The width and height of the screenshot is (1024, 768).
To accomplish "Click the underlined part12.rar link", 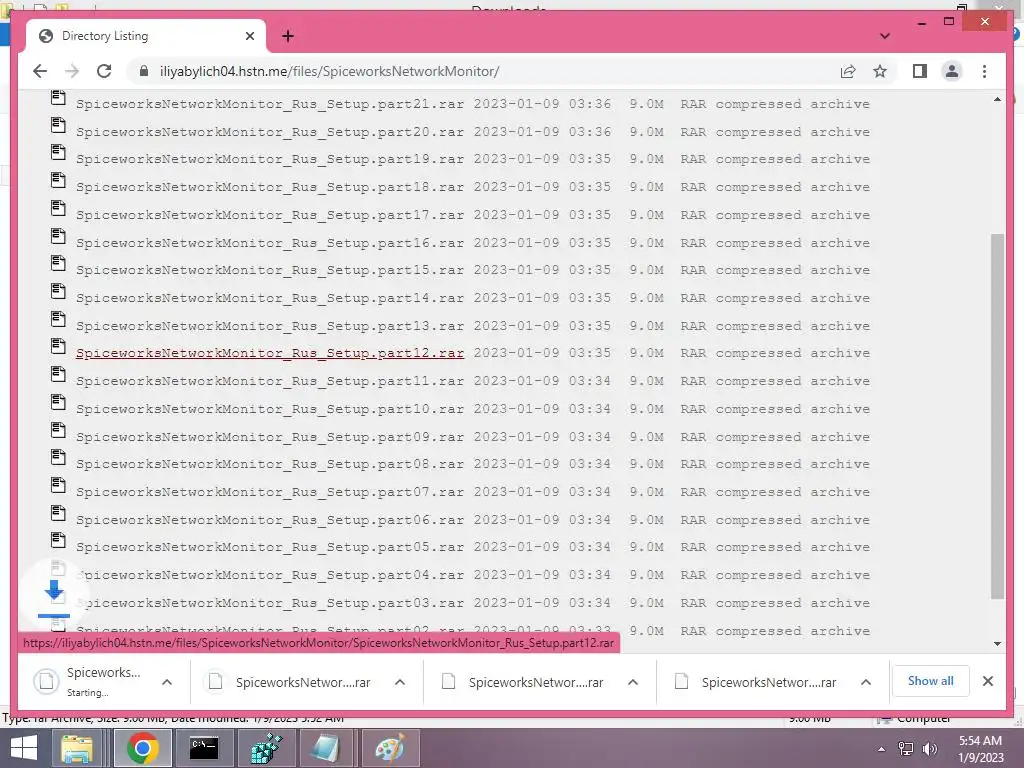I will point(270,353).
